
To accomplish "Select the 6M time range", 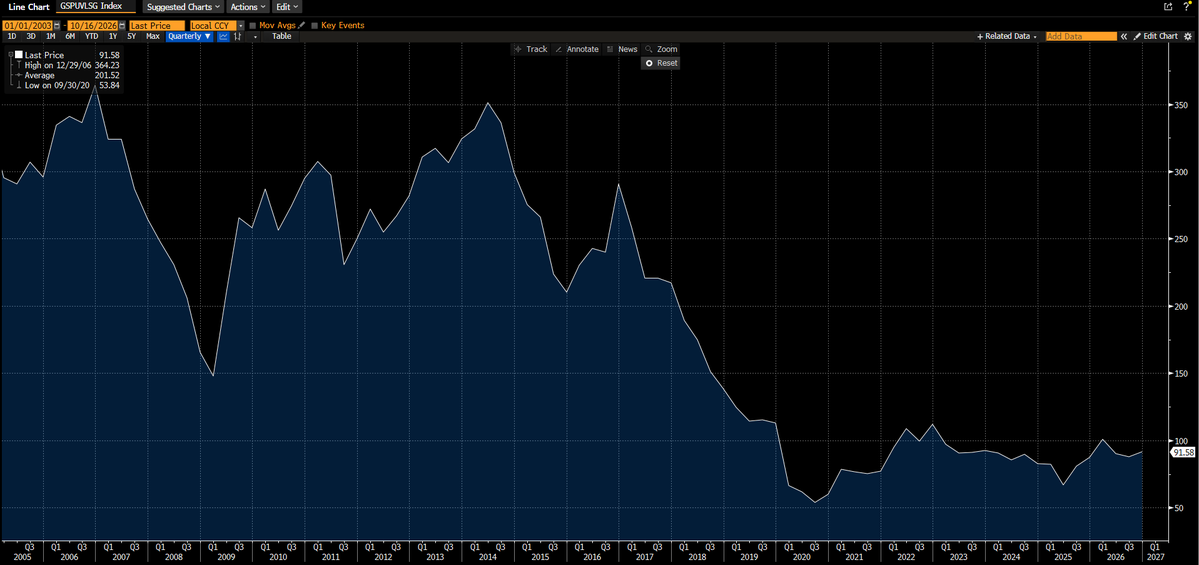I will (70, 36).
